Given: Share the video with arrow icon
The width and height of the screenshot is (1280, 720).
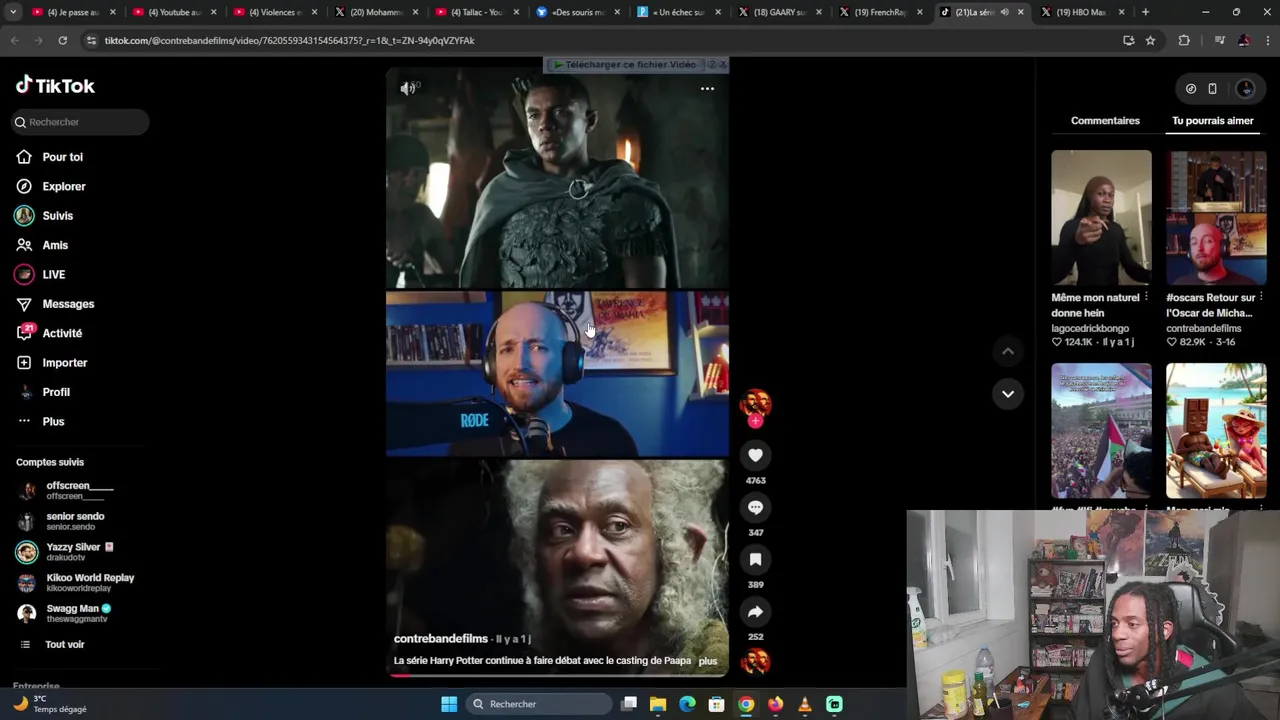Looking at the screenshot, I should tap(755, 611).
